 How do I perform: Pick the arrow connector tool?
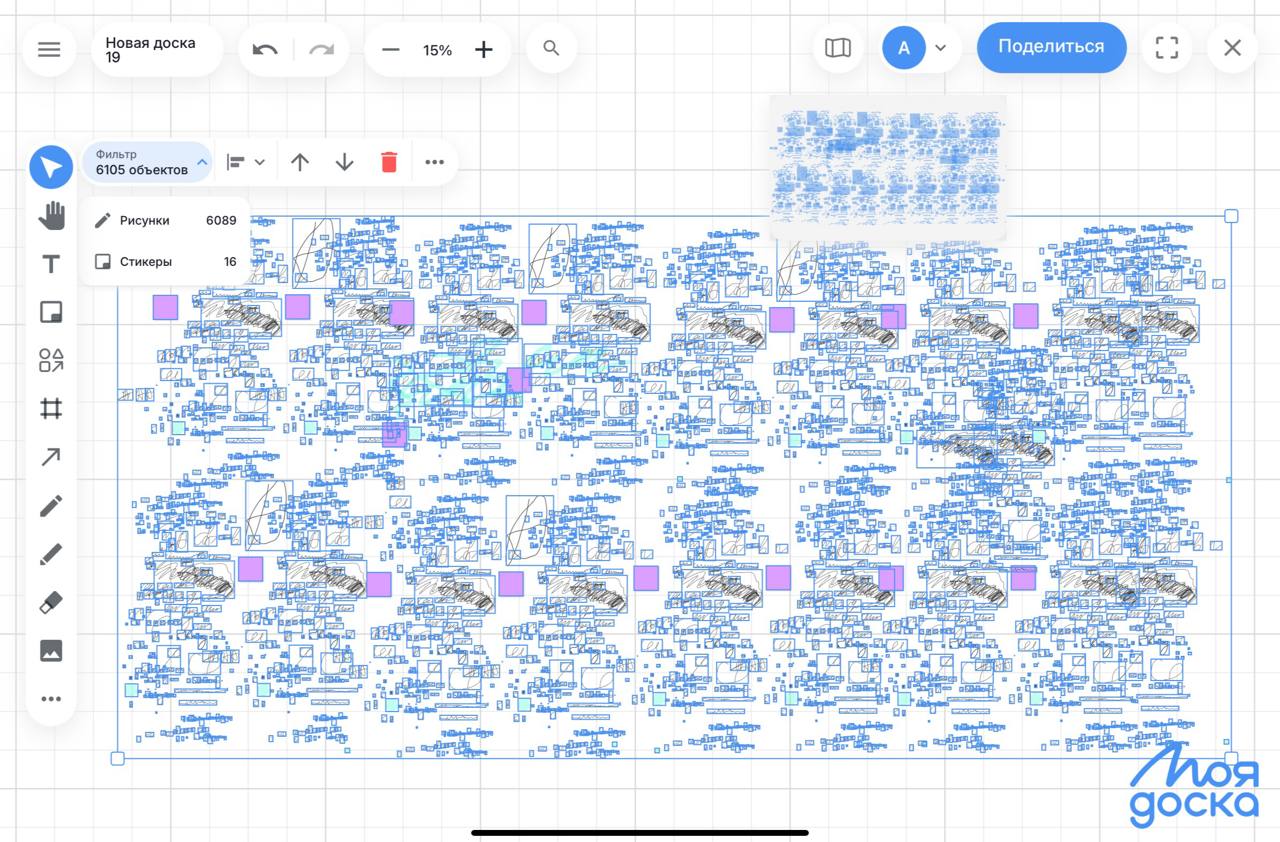point(51,457)
